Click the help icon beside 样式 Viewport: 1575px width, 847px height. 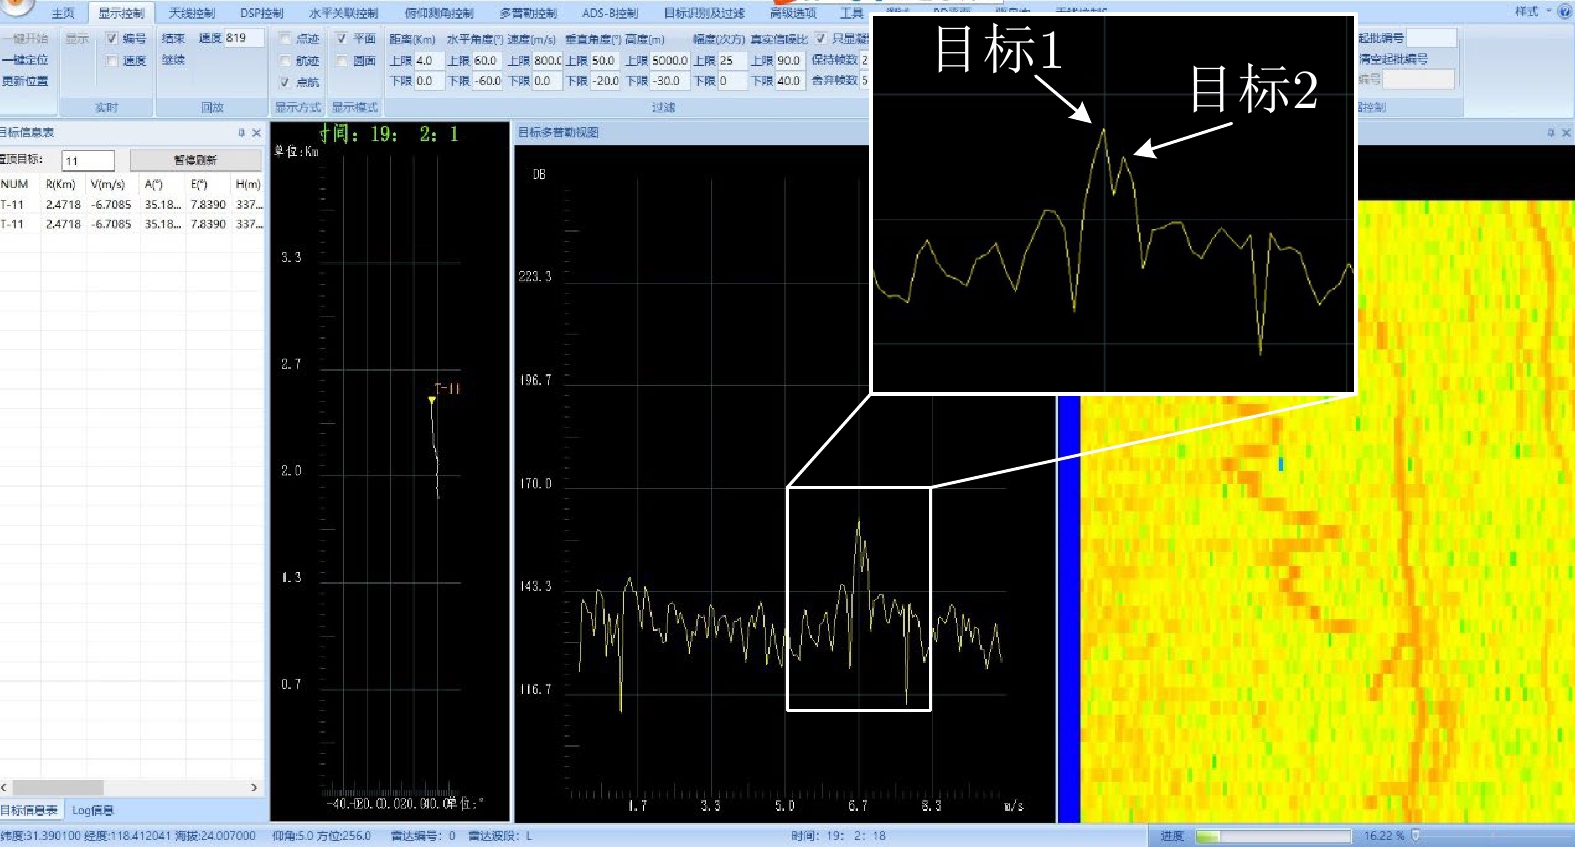1564,12
